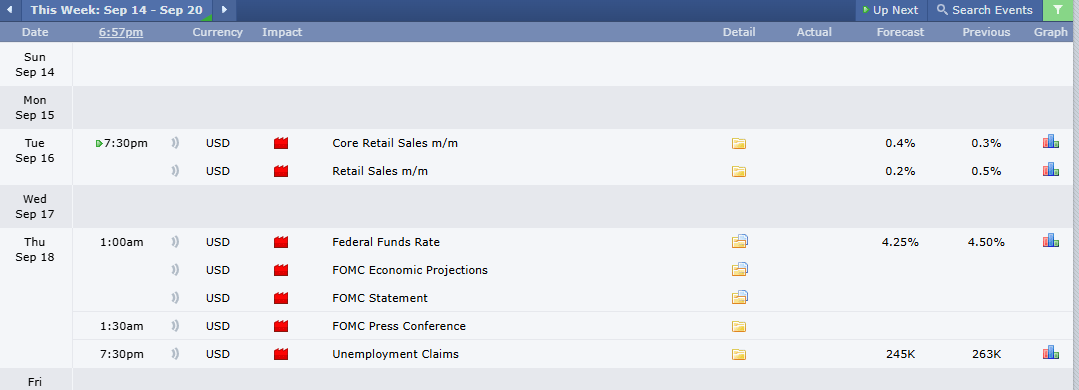Screen dimensions: 1079x390
Task: Open detail folder for FOMC Statement
Action: coord(740,297)
